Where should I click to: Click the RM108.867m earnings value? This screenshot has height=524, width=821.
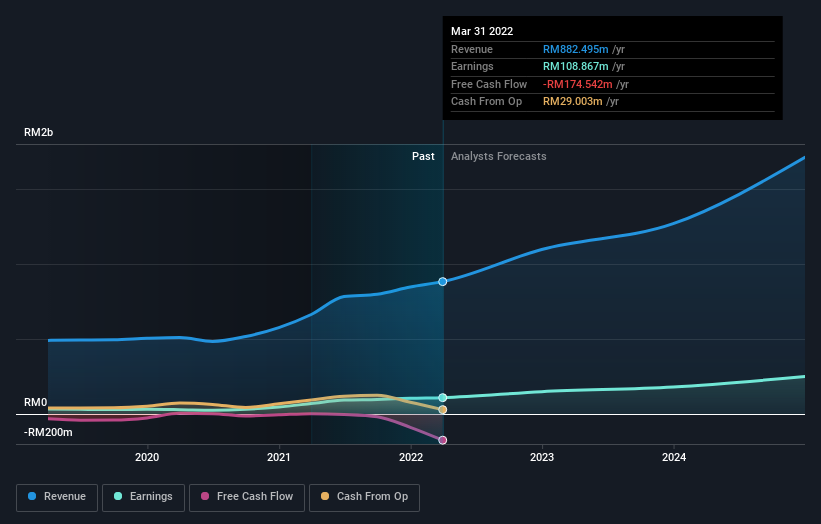point(575,66)
